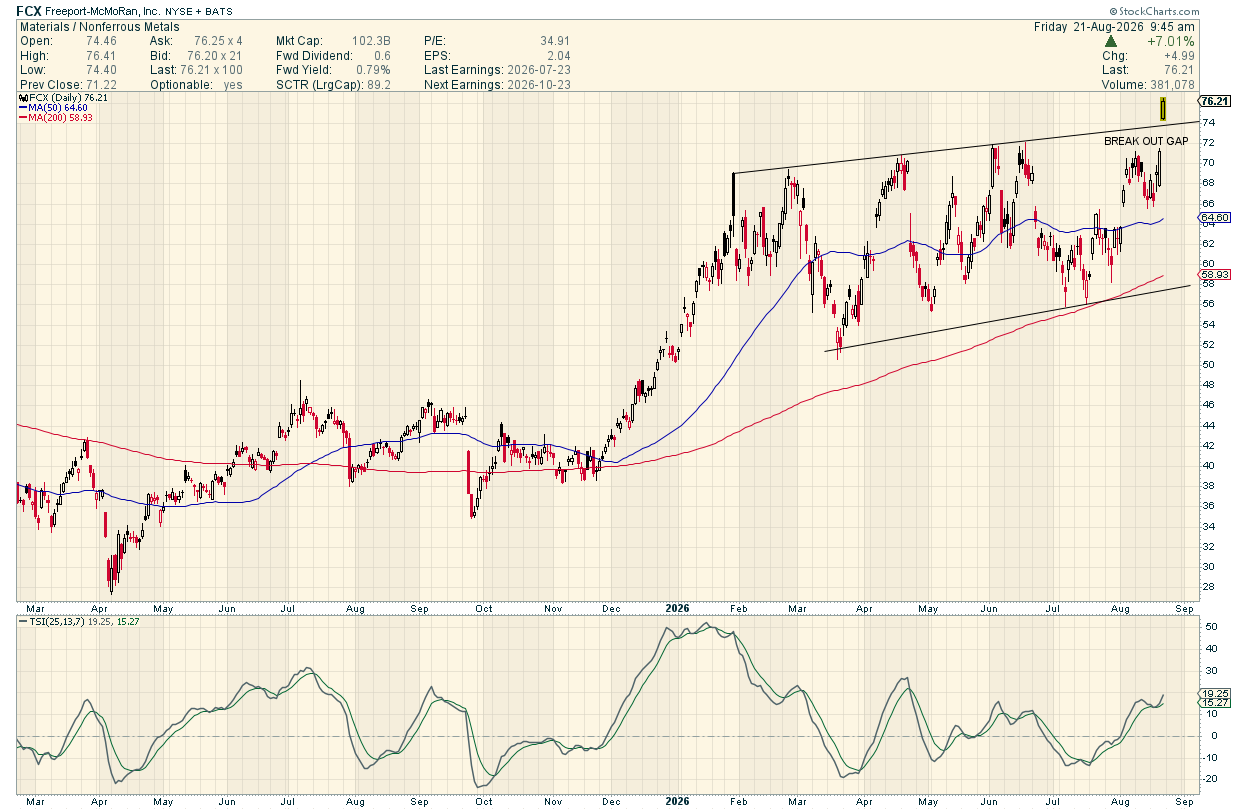Click the High value 76.41
The image size is (1240, 810).
(101, 56)
